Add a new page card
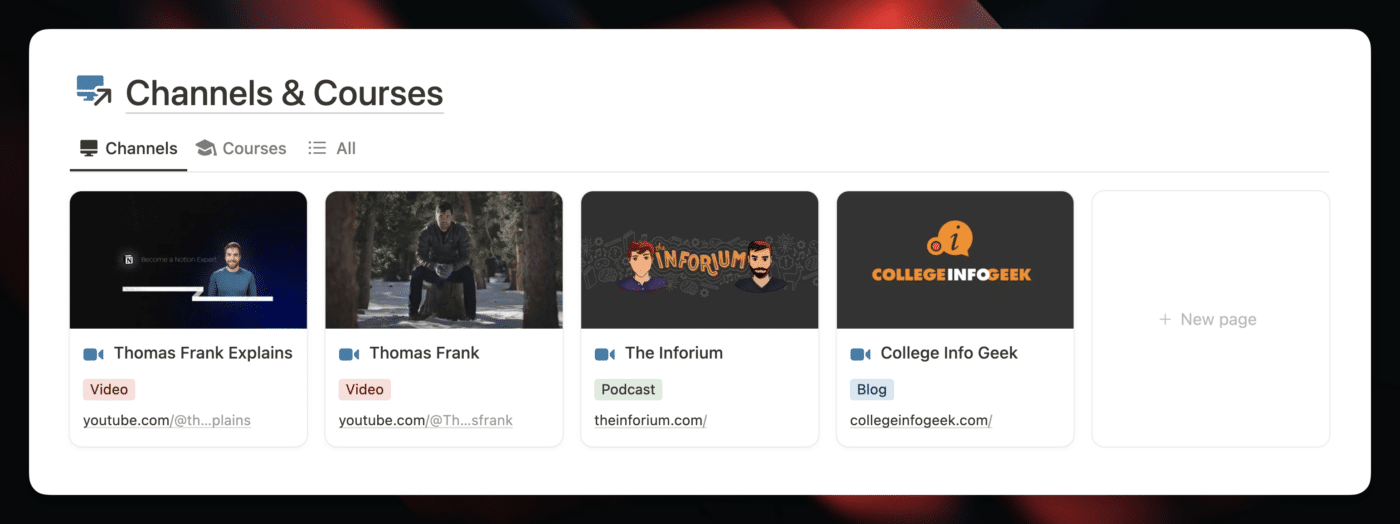This screenshot has height=524, width=1400. click(1209, 319)
